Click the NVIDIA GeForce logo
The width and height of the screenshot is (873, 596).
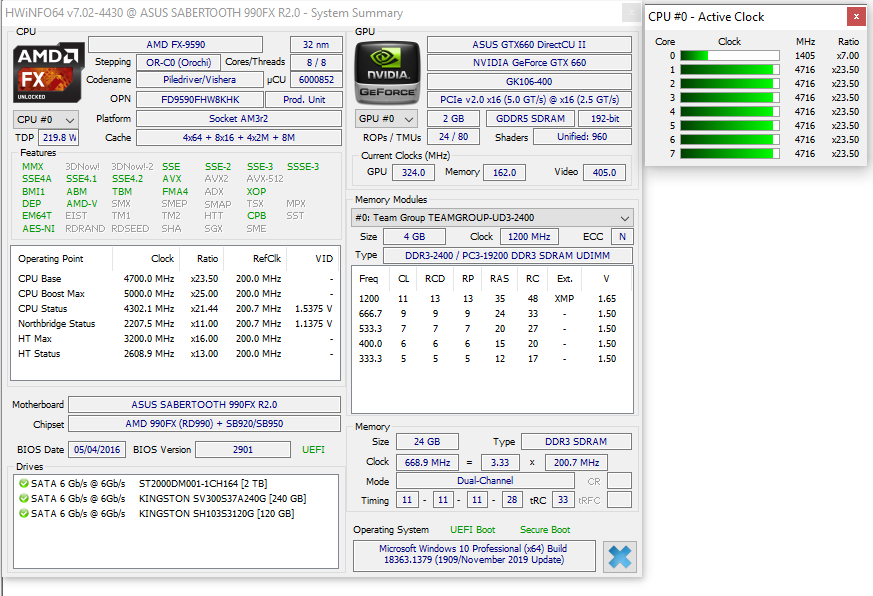click(387, 72)
